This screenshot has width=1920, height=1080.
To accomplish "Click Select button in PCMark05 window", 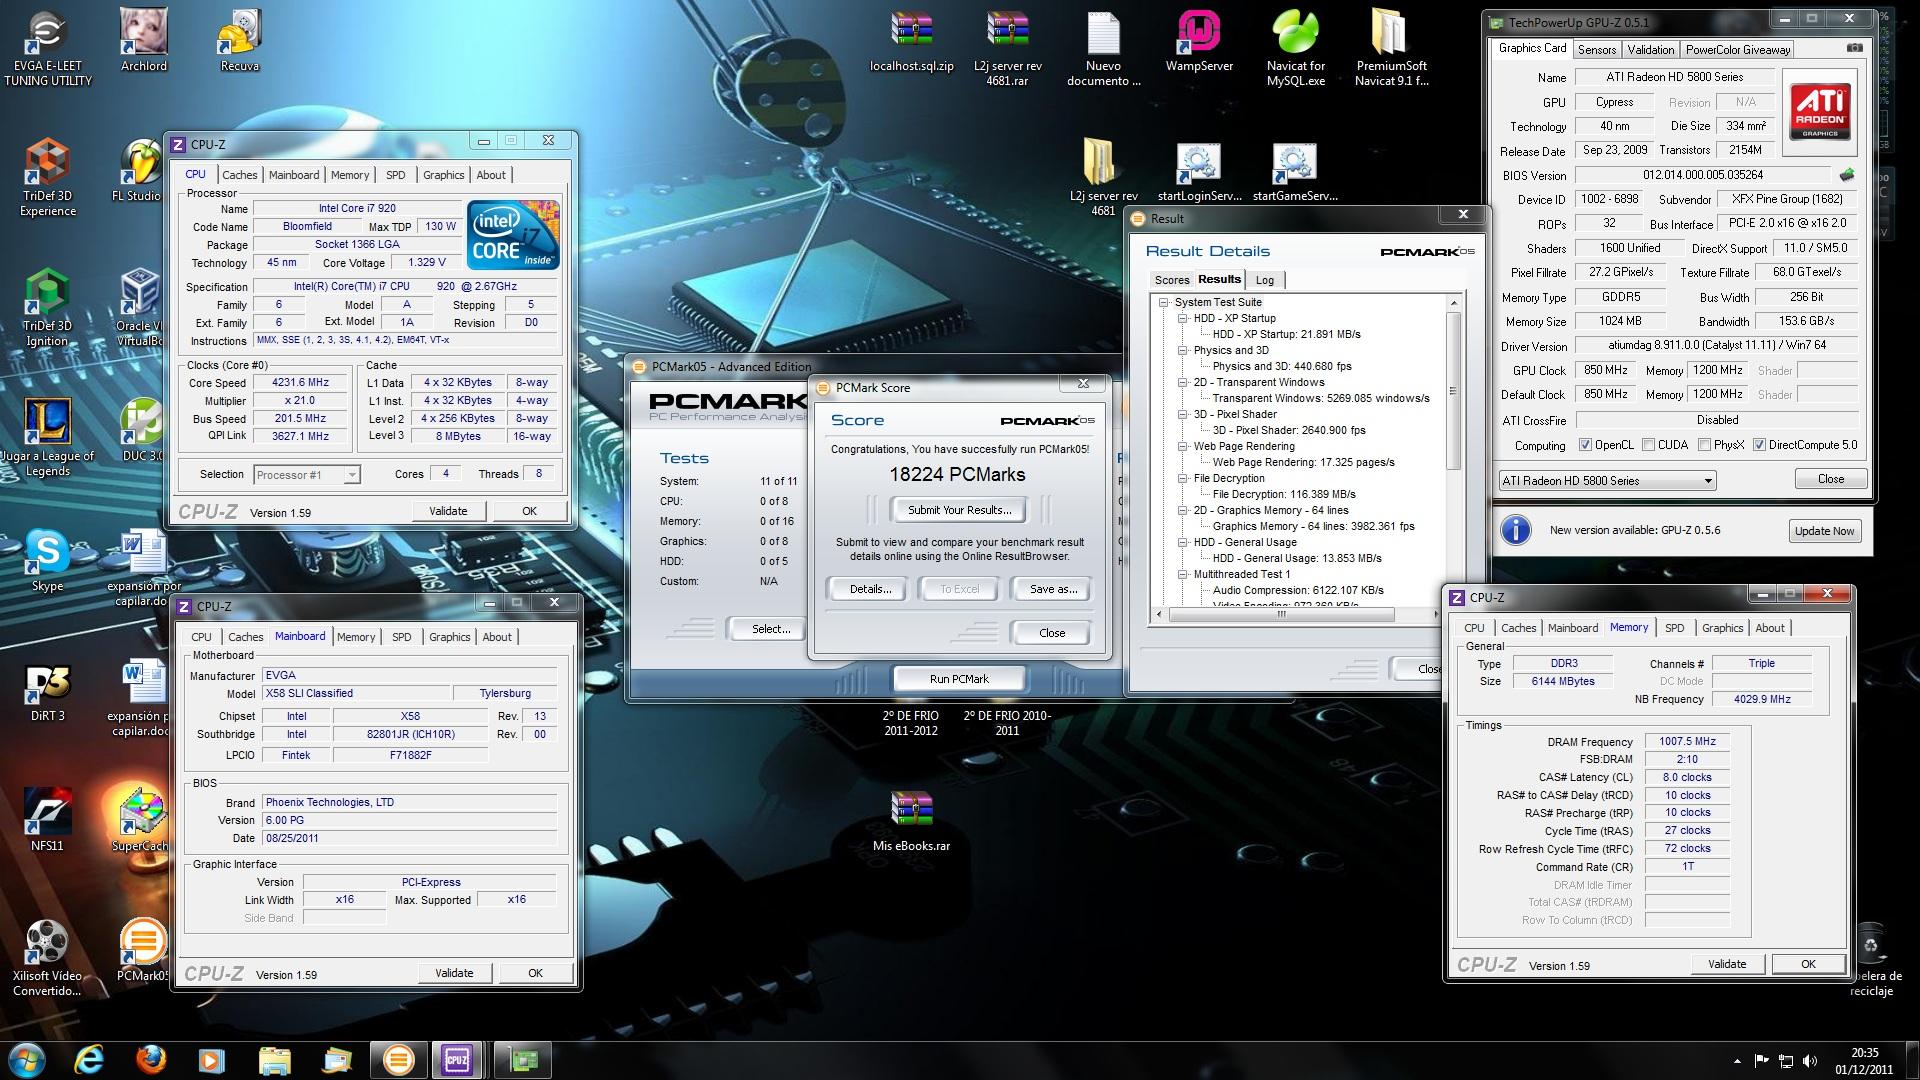I will (771, 629).
